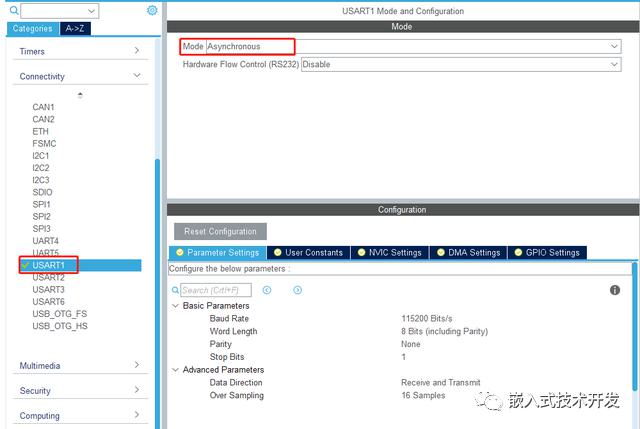Click the information icon in configuration panel
The image size is (640, 429).
(x=615, y=290)
